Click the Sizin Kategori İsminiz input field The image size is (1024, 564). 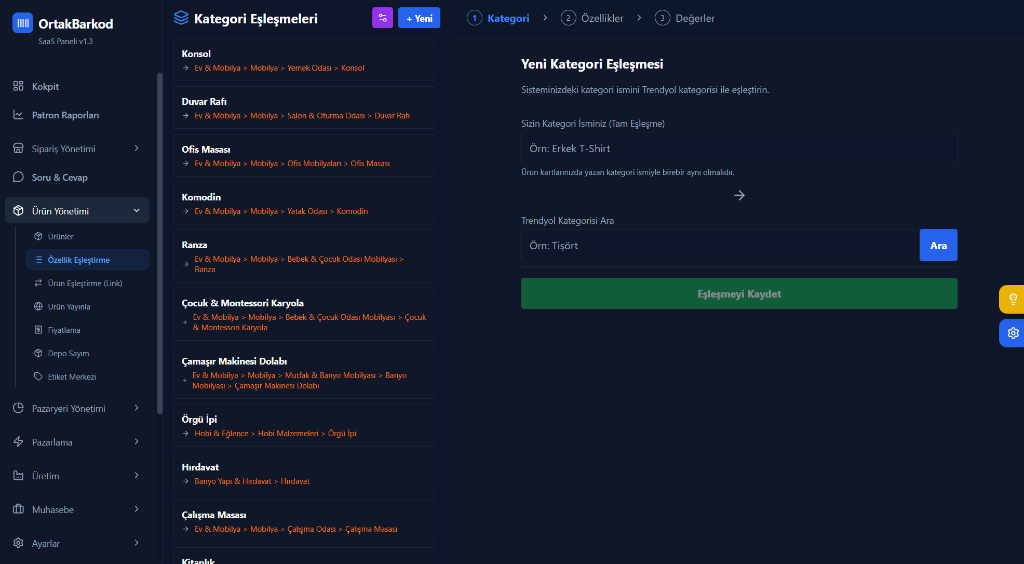[738, 148]
